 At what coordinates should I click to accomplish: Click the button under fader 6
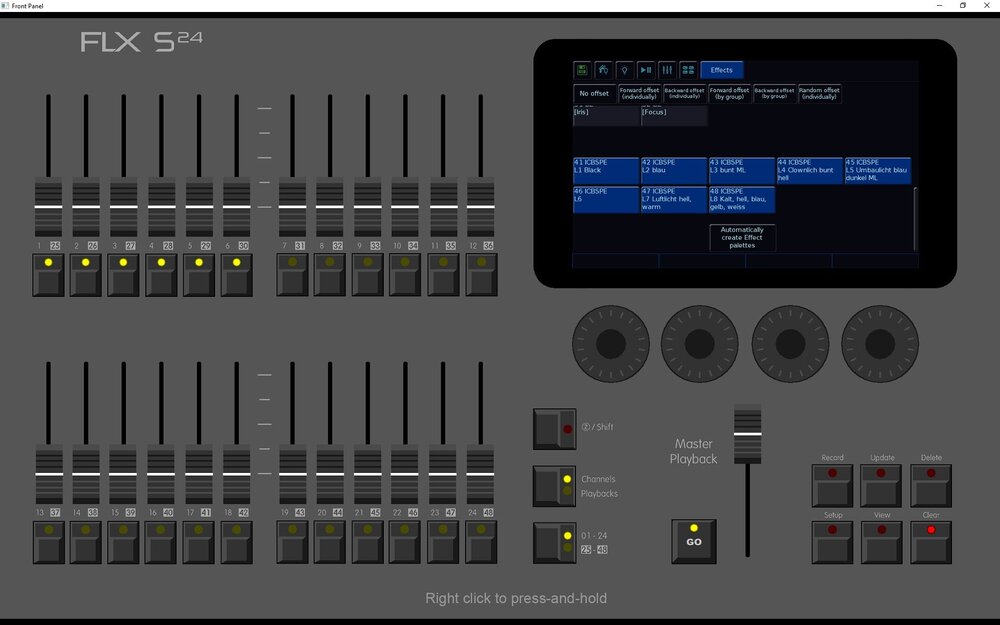237,275
